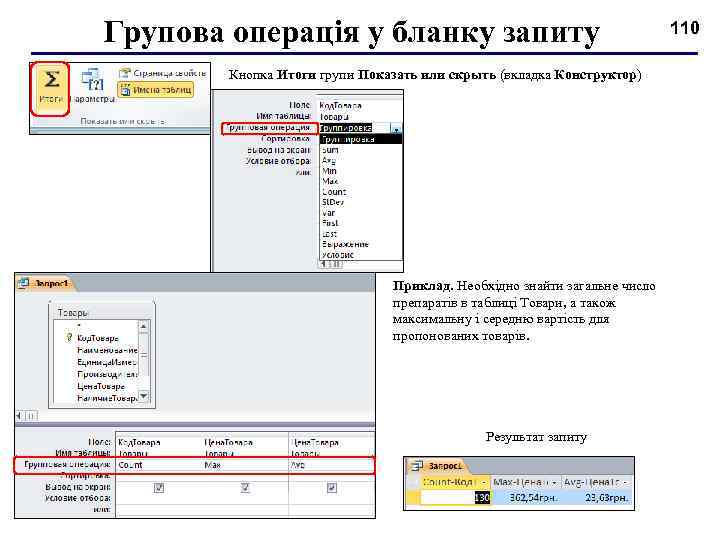Select Производитель field in Товары list
This screenshot has height=540, width=720.
pos(107,374)
